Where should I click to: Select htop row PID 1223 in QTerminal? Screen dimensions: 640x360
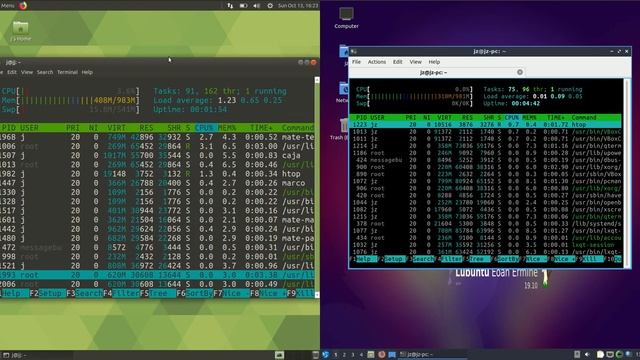pyautogui.click(x=486, y=124)
